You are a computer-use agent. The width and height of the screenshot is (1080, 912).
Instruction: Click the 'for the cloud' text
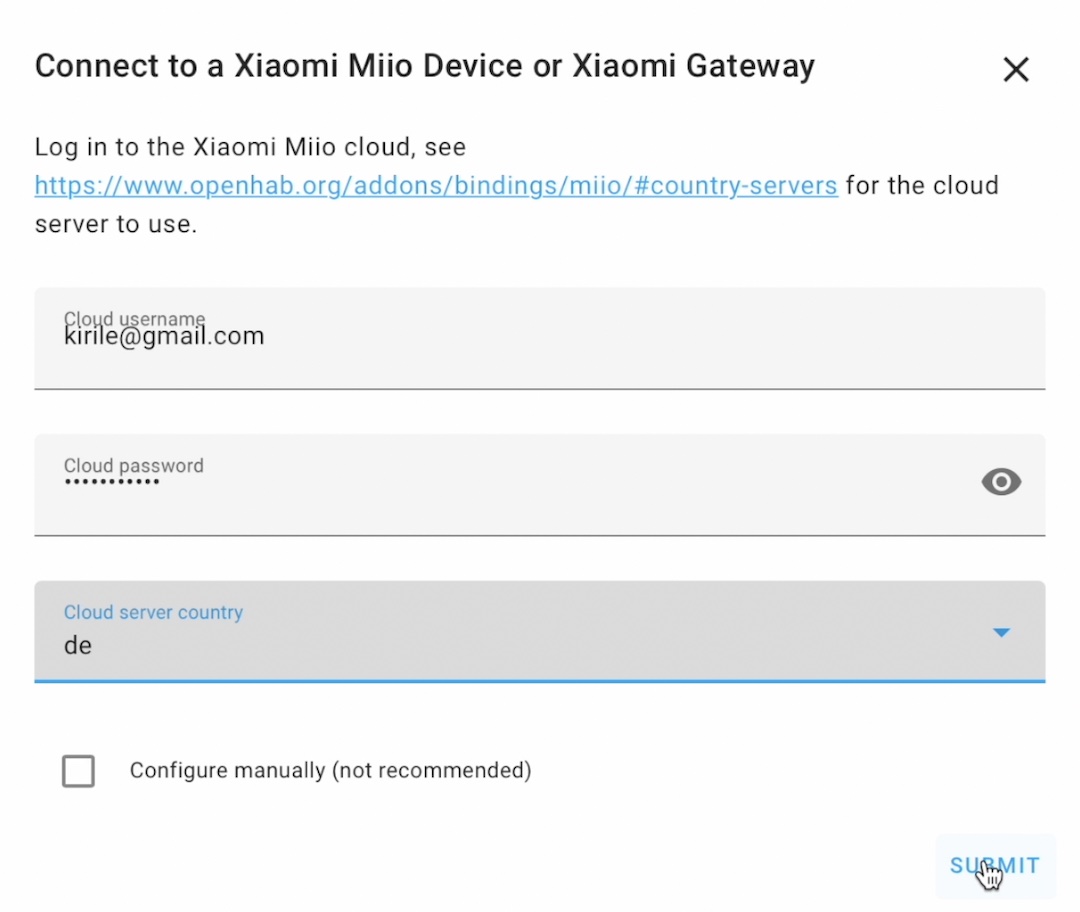pos(922,186)
